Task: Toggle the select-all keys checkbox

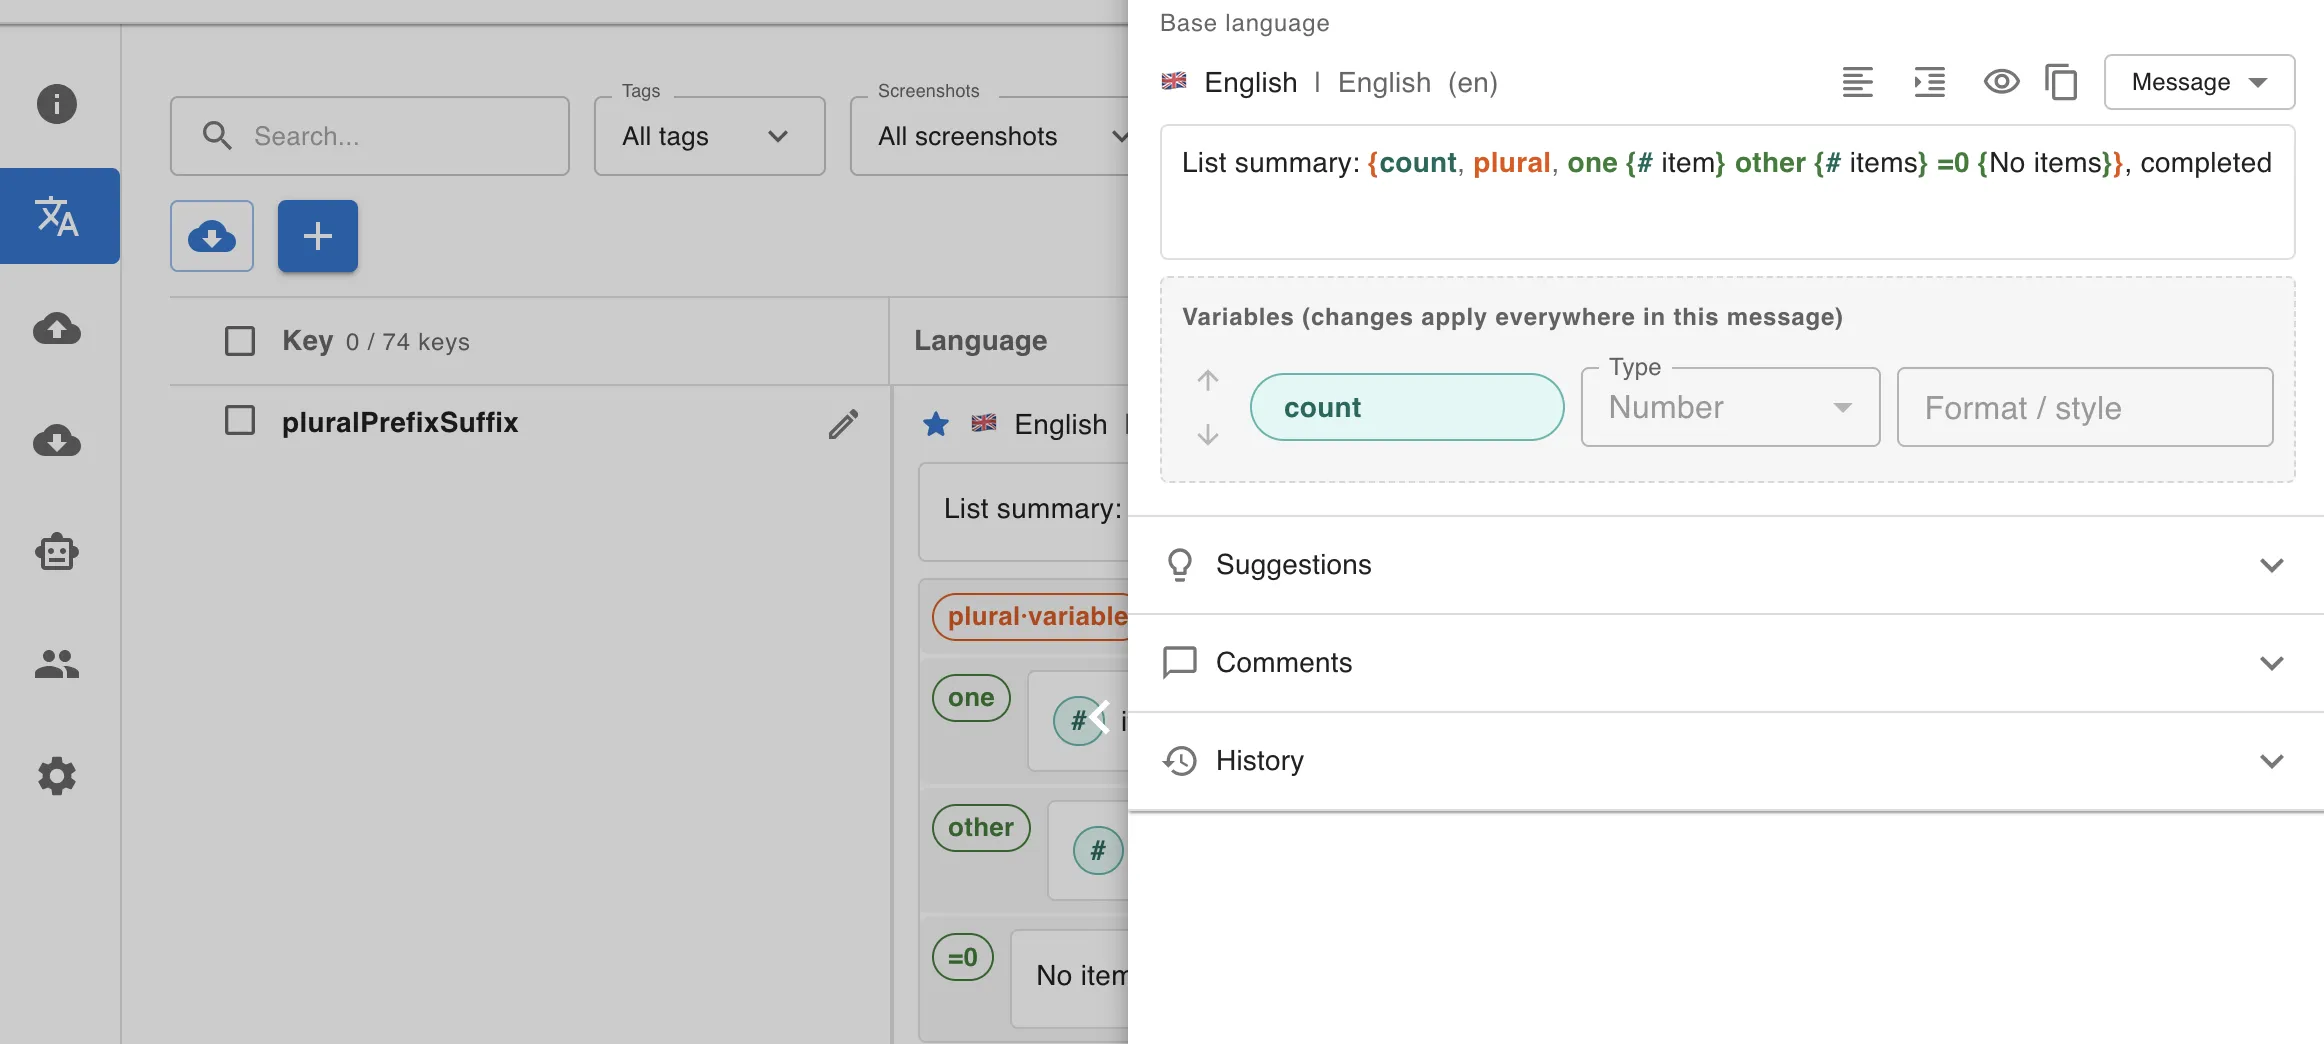Action: click(240, 341)
